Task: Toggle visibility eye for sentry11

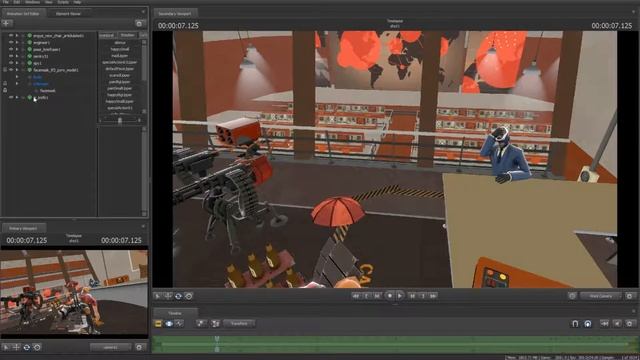Action: click(x=11, y=56)
